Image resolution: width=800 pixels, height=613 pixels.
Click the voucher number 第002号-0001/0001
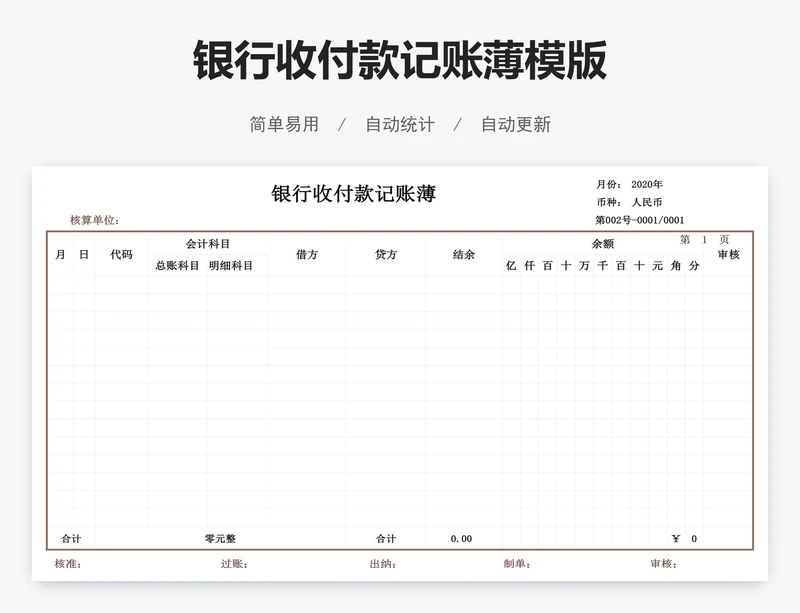tap(640, 220)
